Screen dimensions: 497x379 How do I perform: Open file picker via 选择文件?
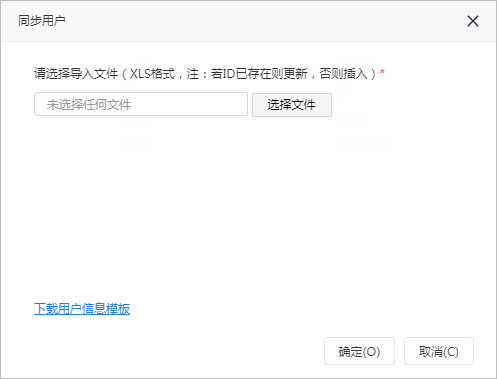292,105
